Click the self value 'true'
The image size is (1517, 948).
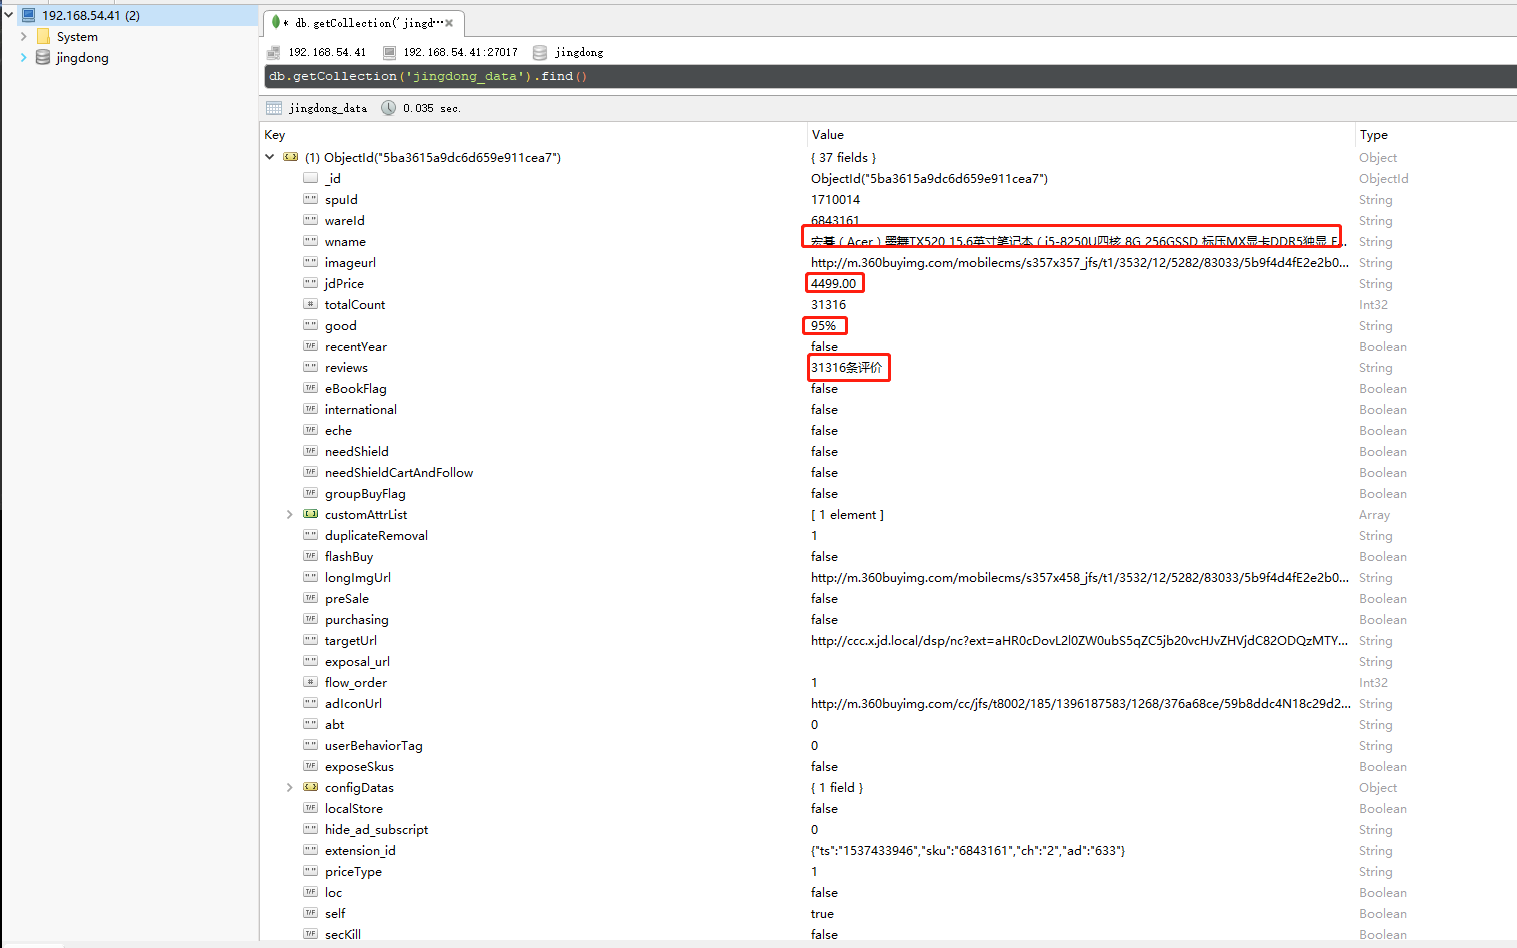pos(822,913)
